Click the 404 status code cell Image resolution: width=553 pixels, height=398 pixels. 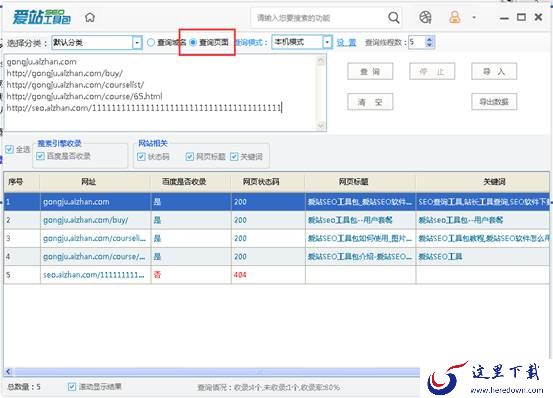pyautogui.click(x=268, y=275)
